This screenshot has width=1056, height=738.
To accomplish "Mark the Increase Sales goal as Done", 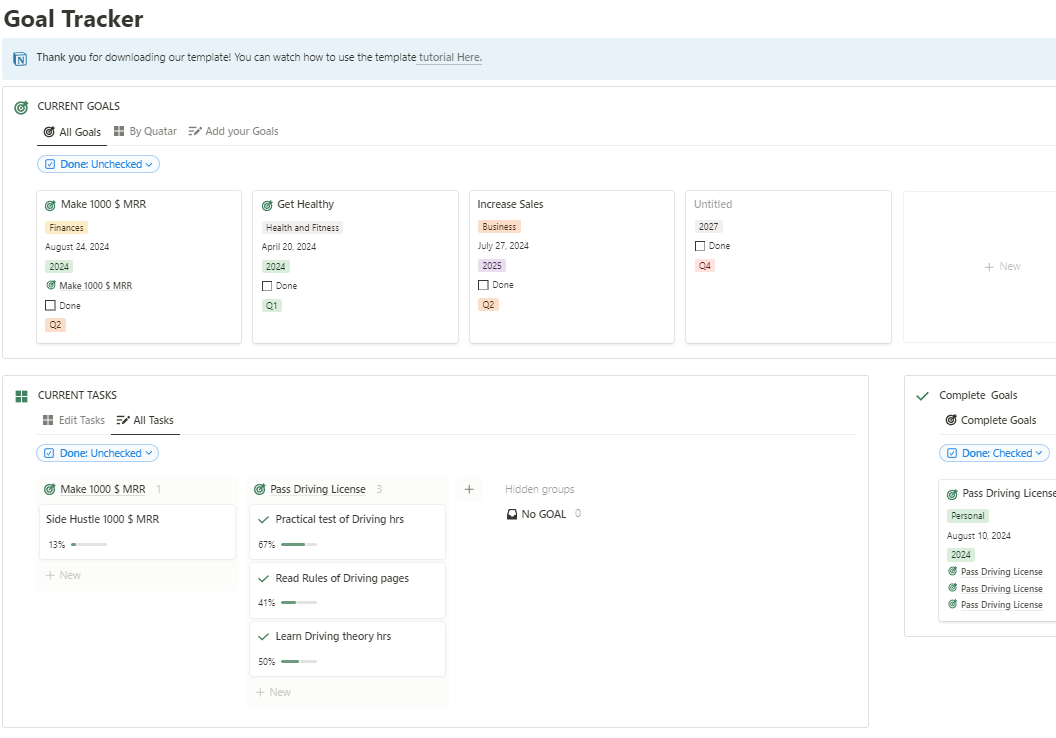I will tap(483, 285).
